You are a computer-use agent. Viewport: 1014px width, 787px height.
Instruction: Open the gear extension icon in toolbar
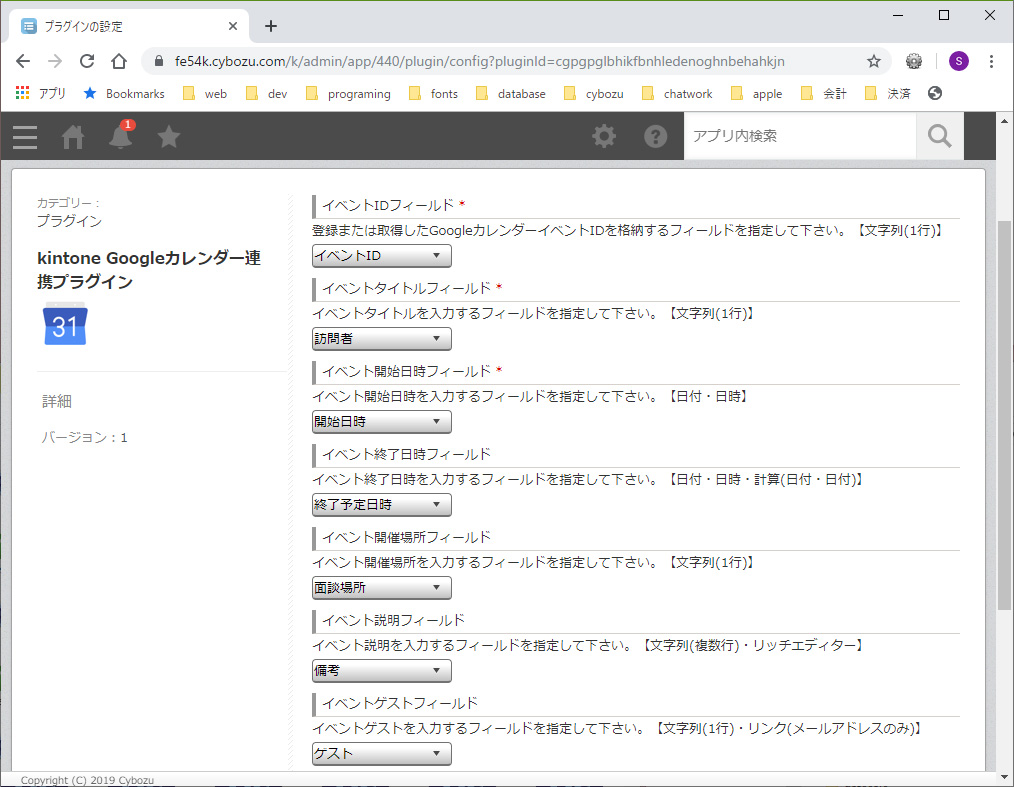[914, 61]
